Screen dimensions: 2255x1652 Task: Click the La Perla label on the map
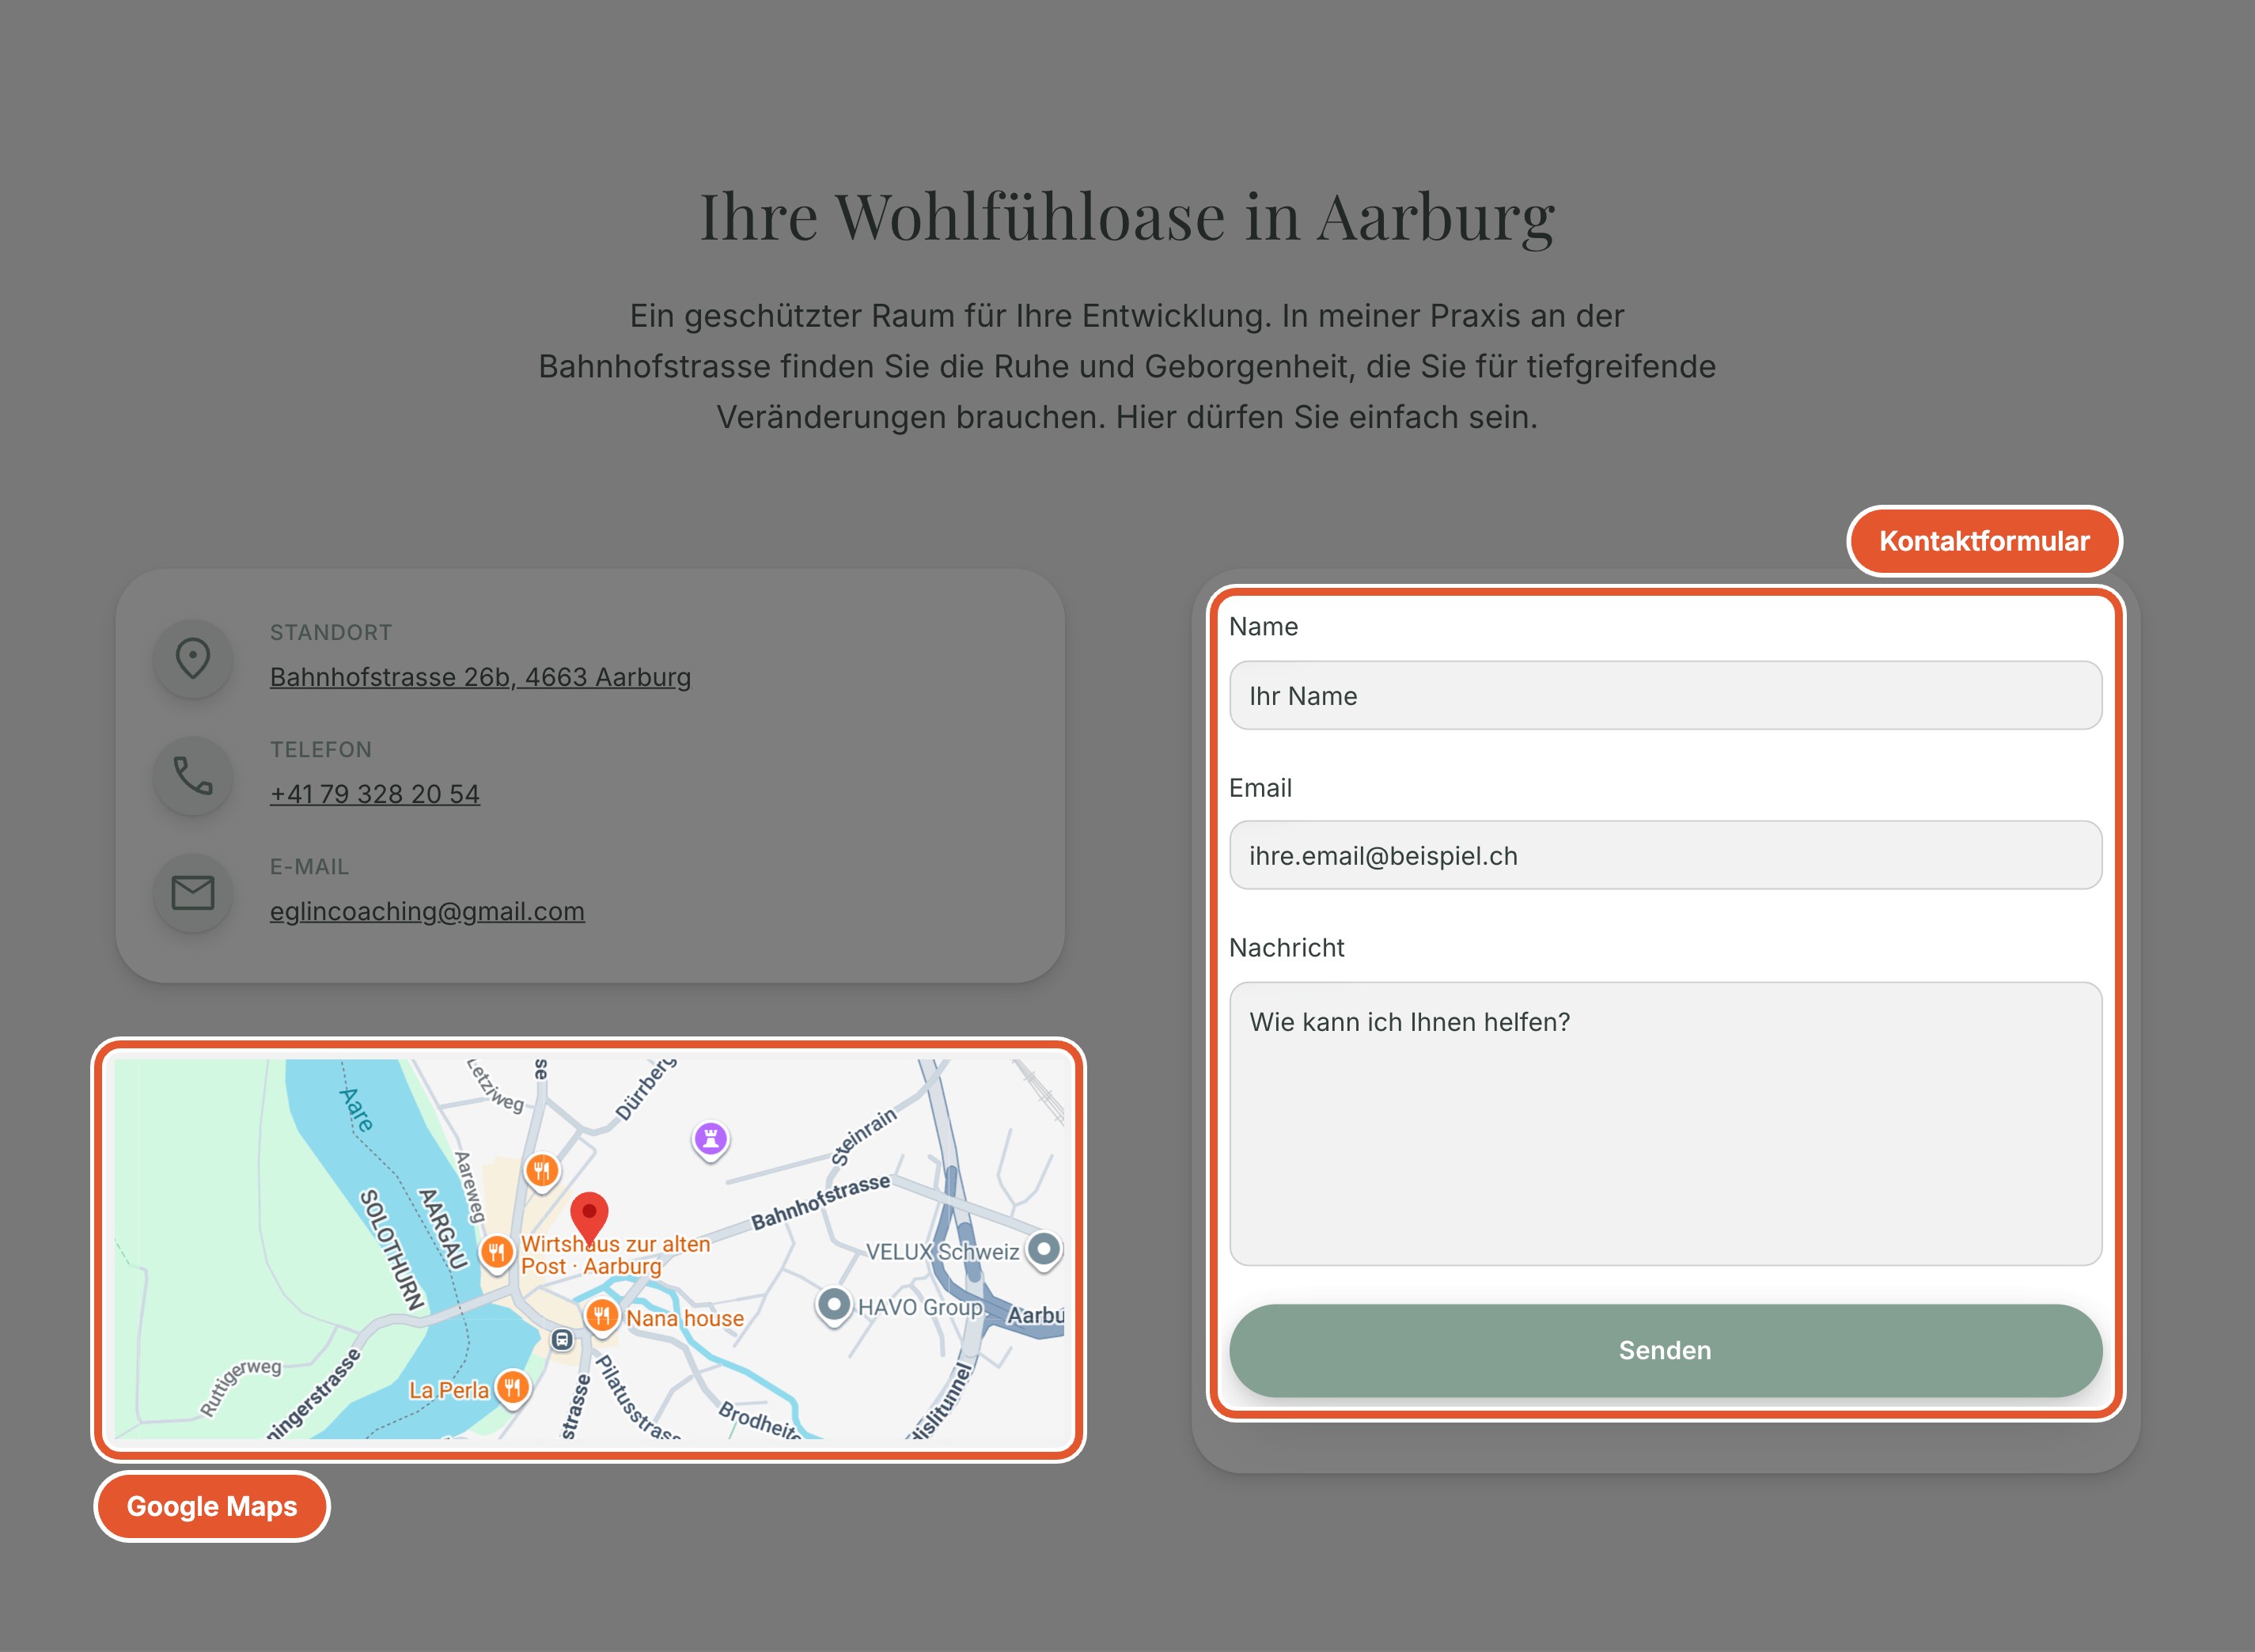(x=449, y=1390)
